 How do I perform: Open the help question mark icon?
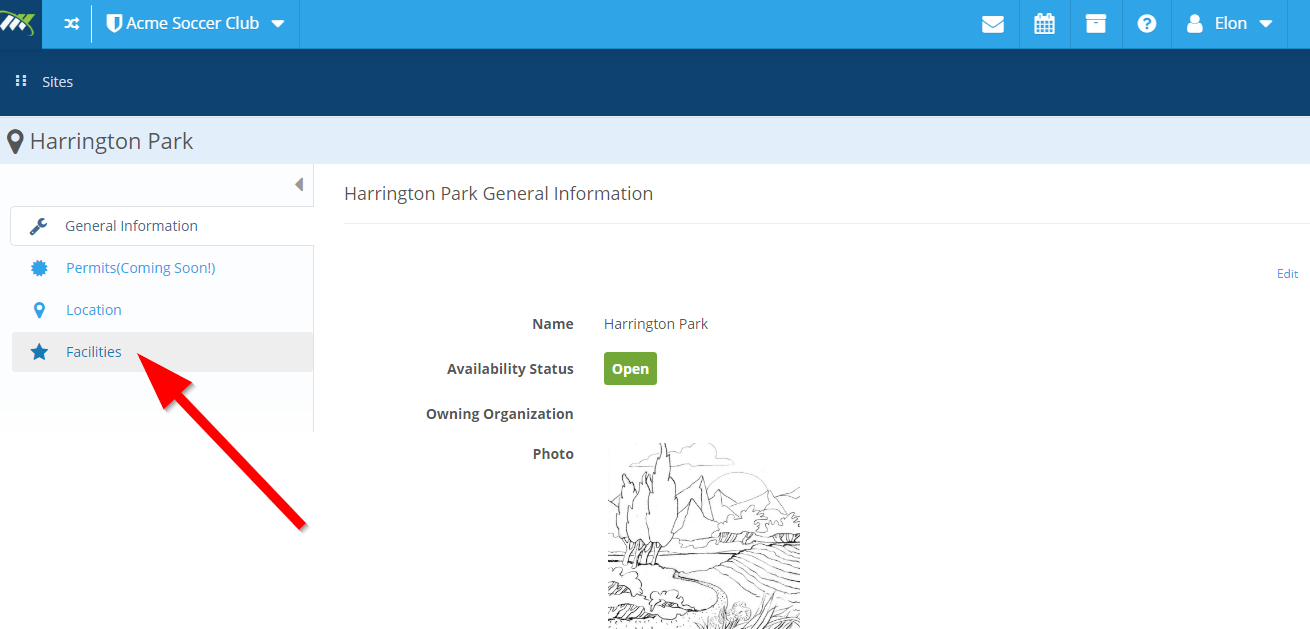pyautogui.click(x=1147, y=24)
